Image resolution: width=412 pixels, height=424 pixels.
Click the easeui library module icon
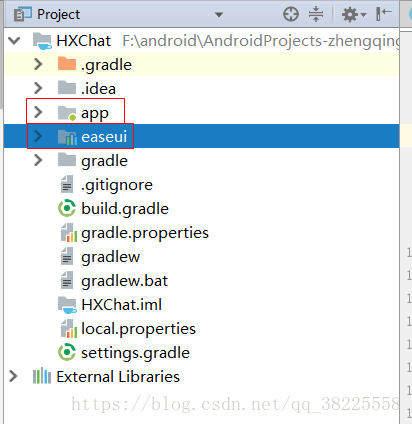(67, 137)
